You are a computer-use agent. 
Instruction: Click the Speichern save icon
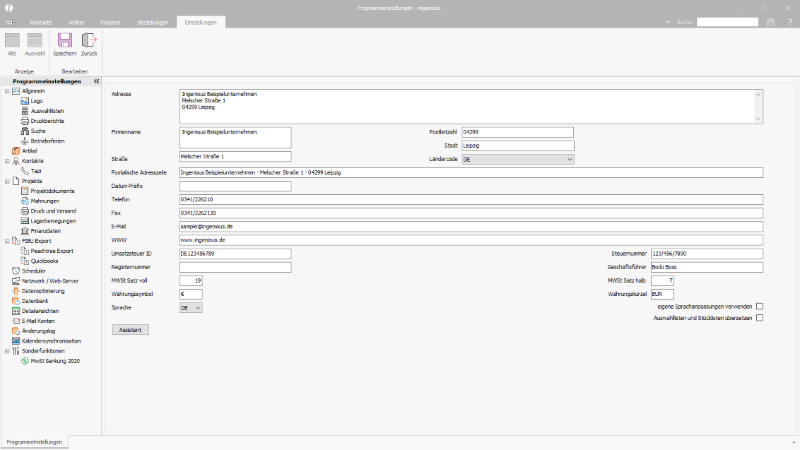click(65, 40)
